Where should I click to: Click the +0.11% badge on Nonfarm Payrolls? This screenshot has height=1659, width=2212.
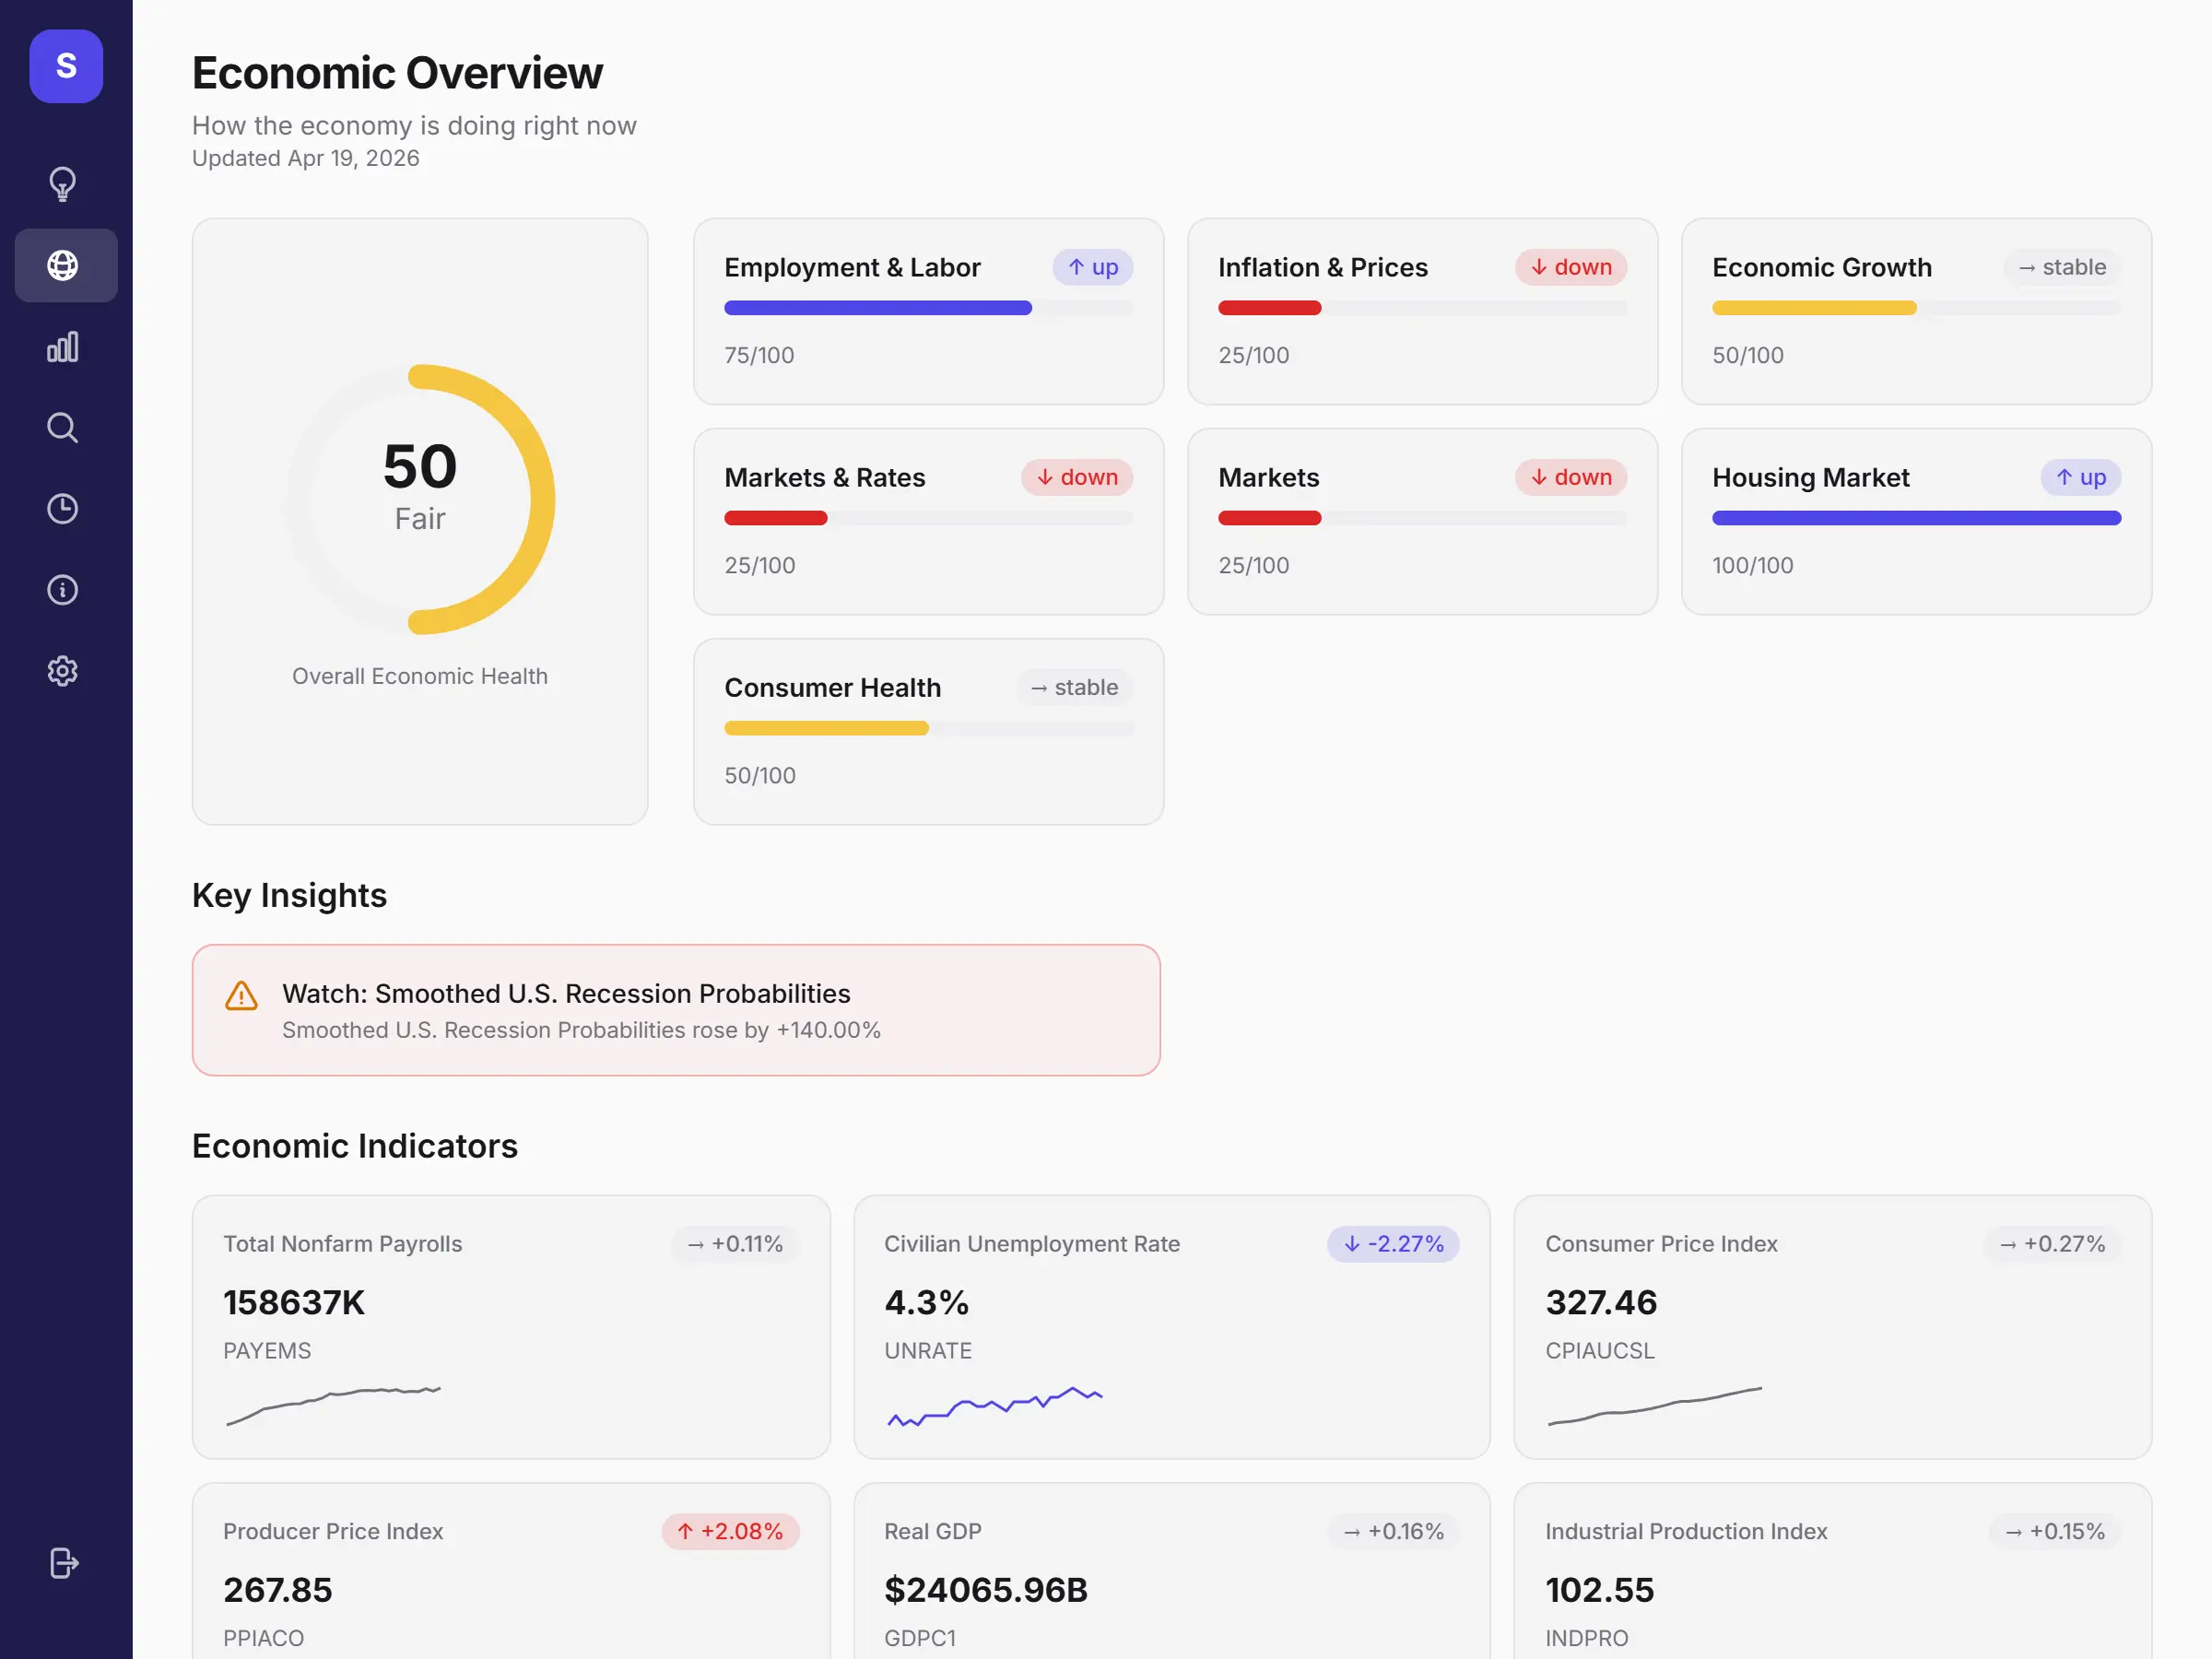coord(735,1244)
